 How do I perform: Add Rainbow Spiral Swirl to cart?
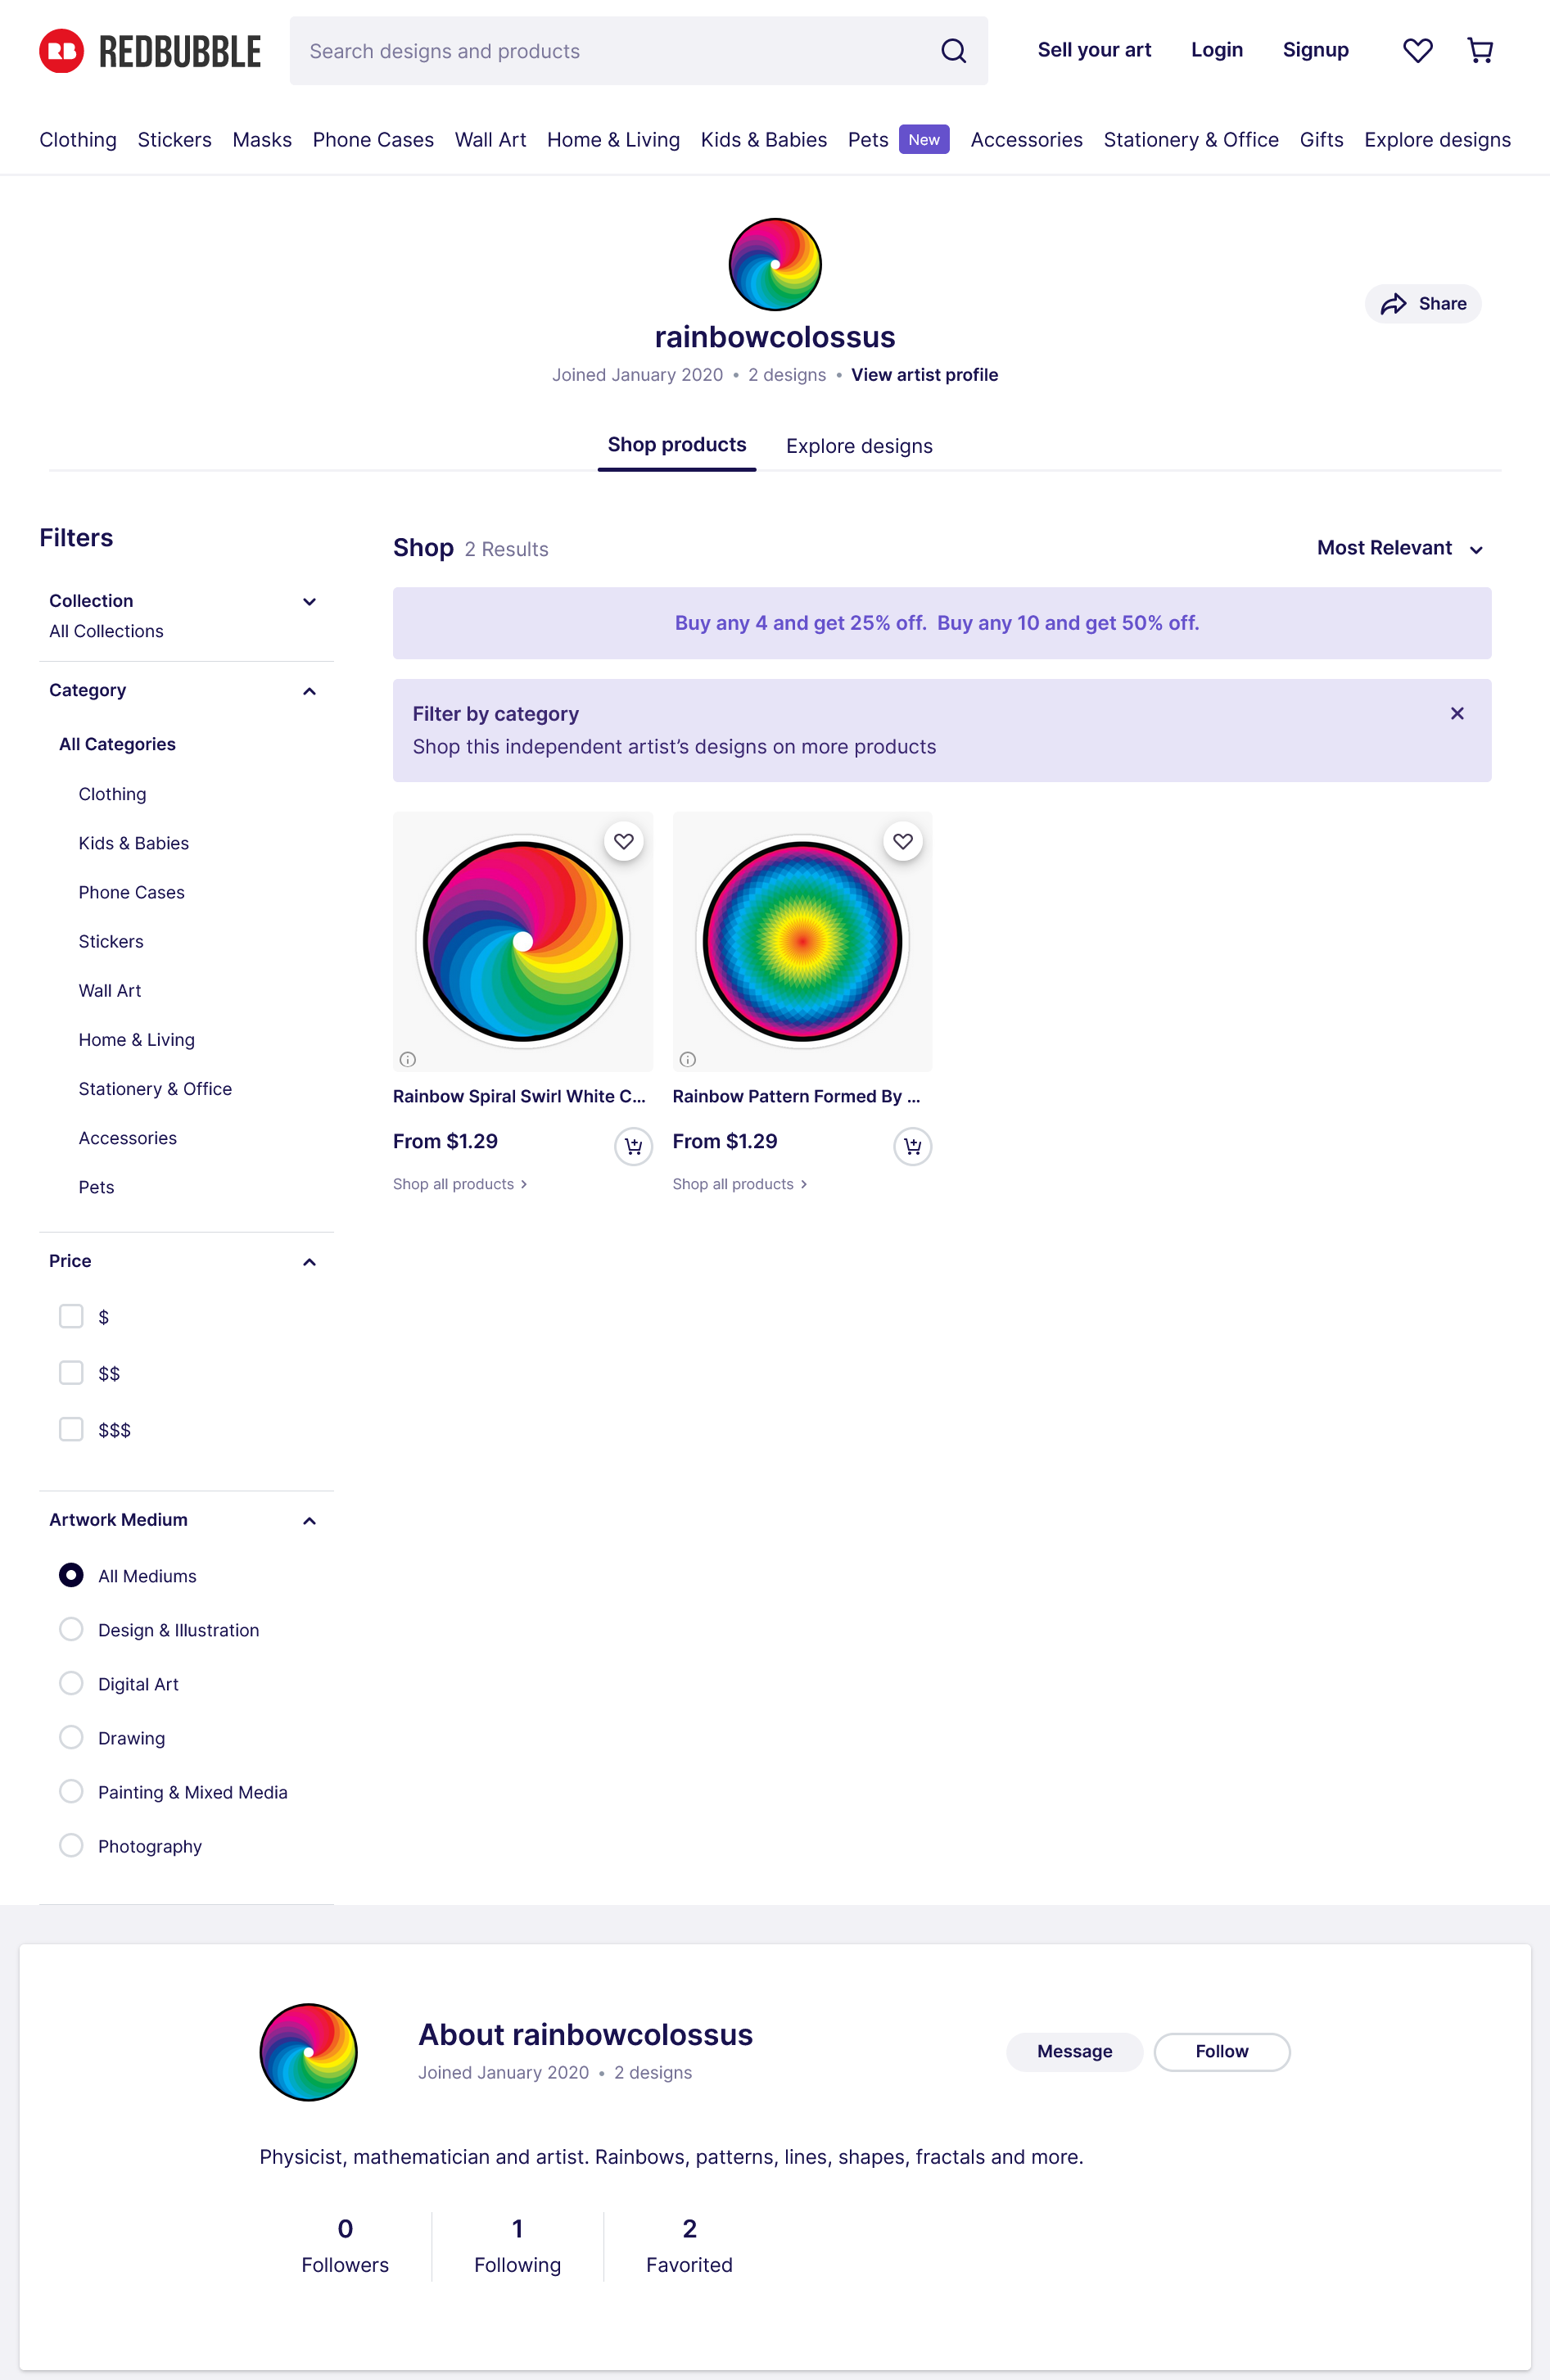click(633, 1146)
